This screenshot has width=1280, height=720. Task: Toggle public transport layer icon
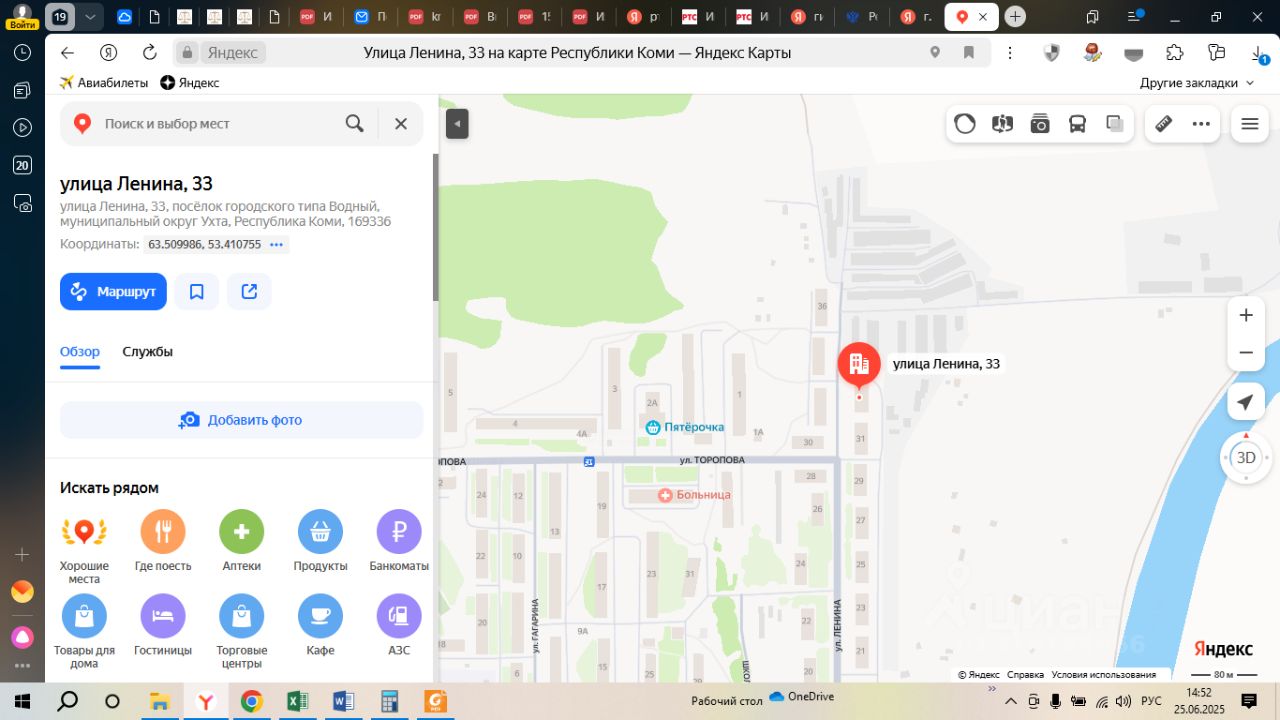click(1077, 124)
